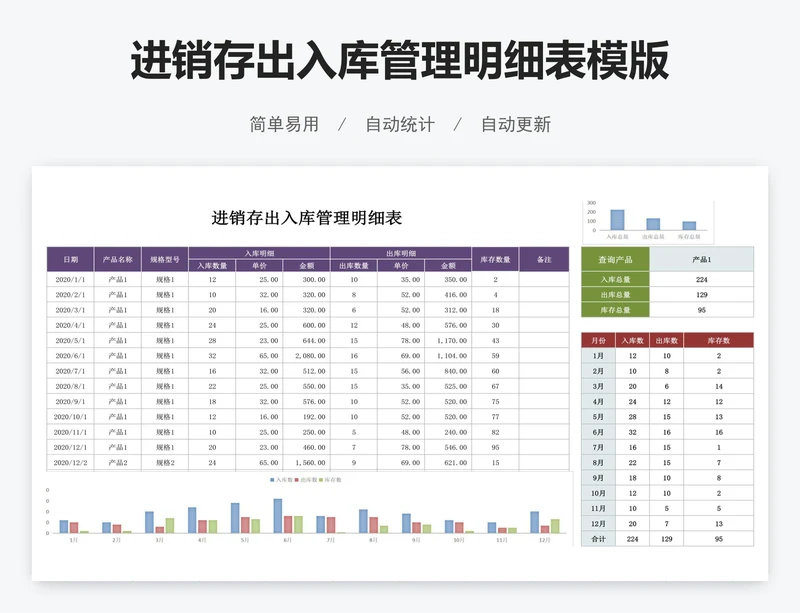800x613 pixels.
Task: Click the 入库总量 value cell showing 224
Action: coord(701,280)
